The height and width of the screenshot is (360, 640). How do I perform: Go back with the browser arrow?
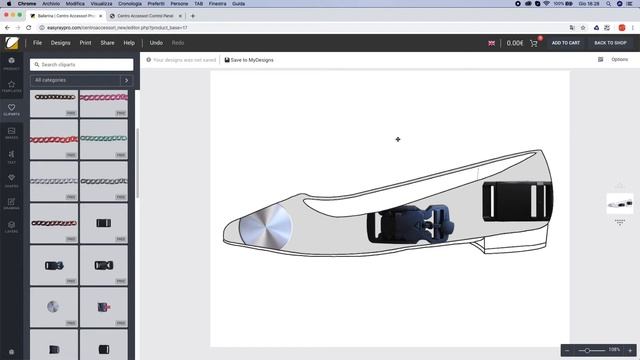pos(7,28)
